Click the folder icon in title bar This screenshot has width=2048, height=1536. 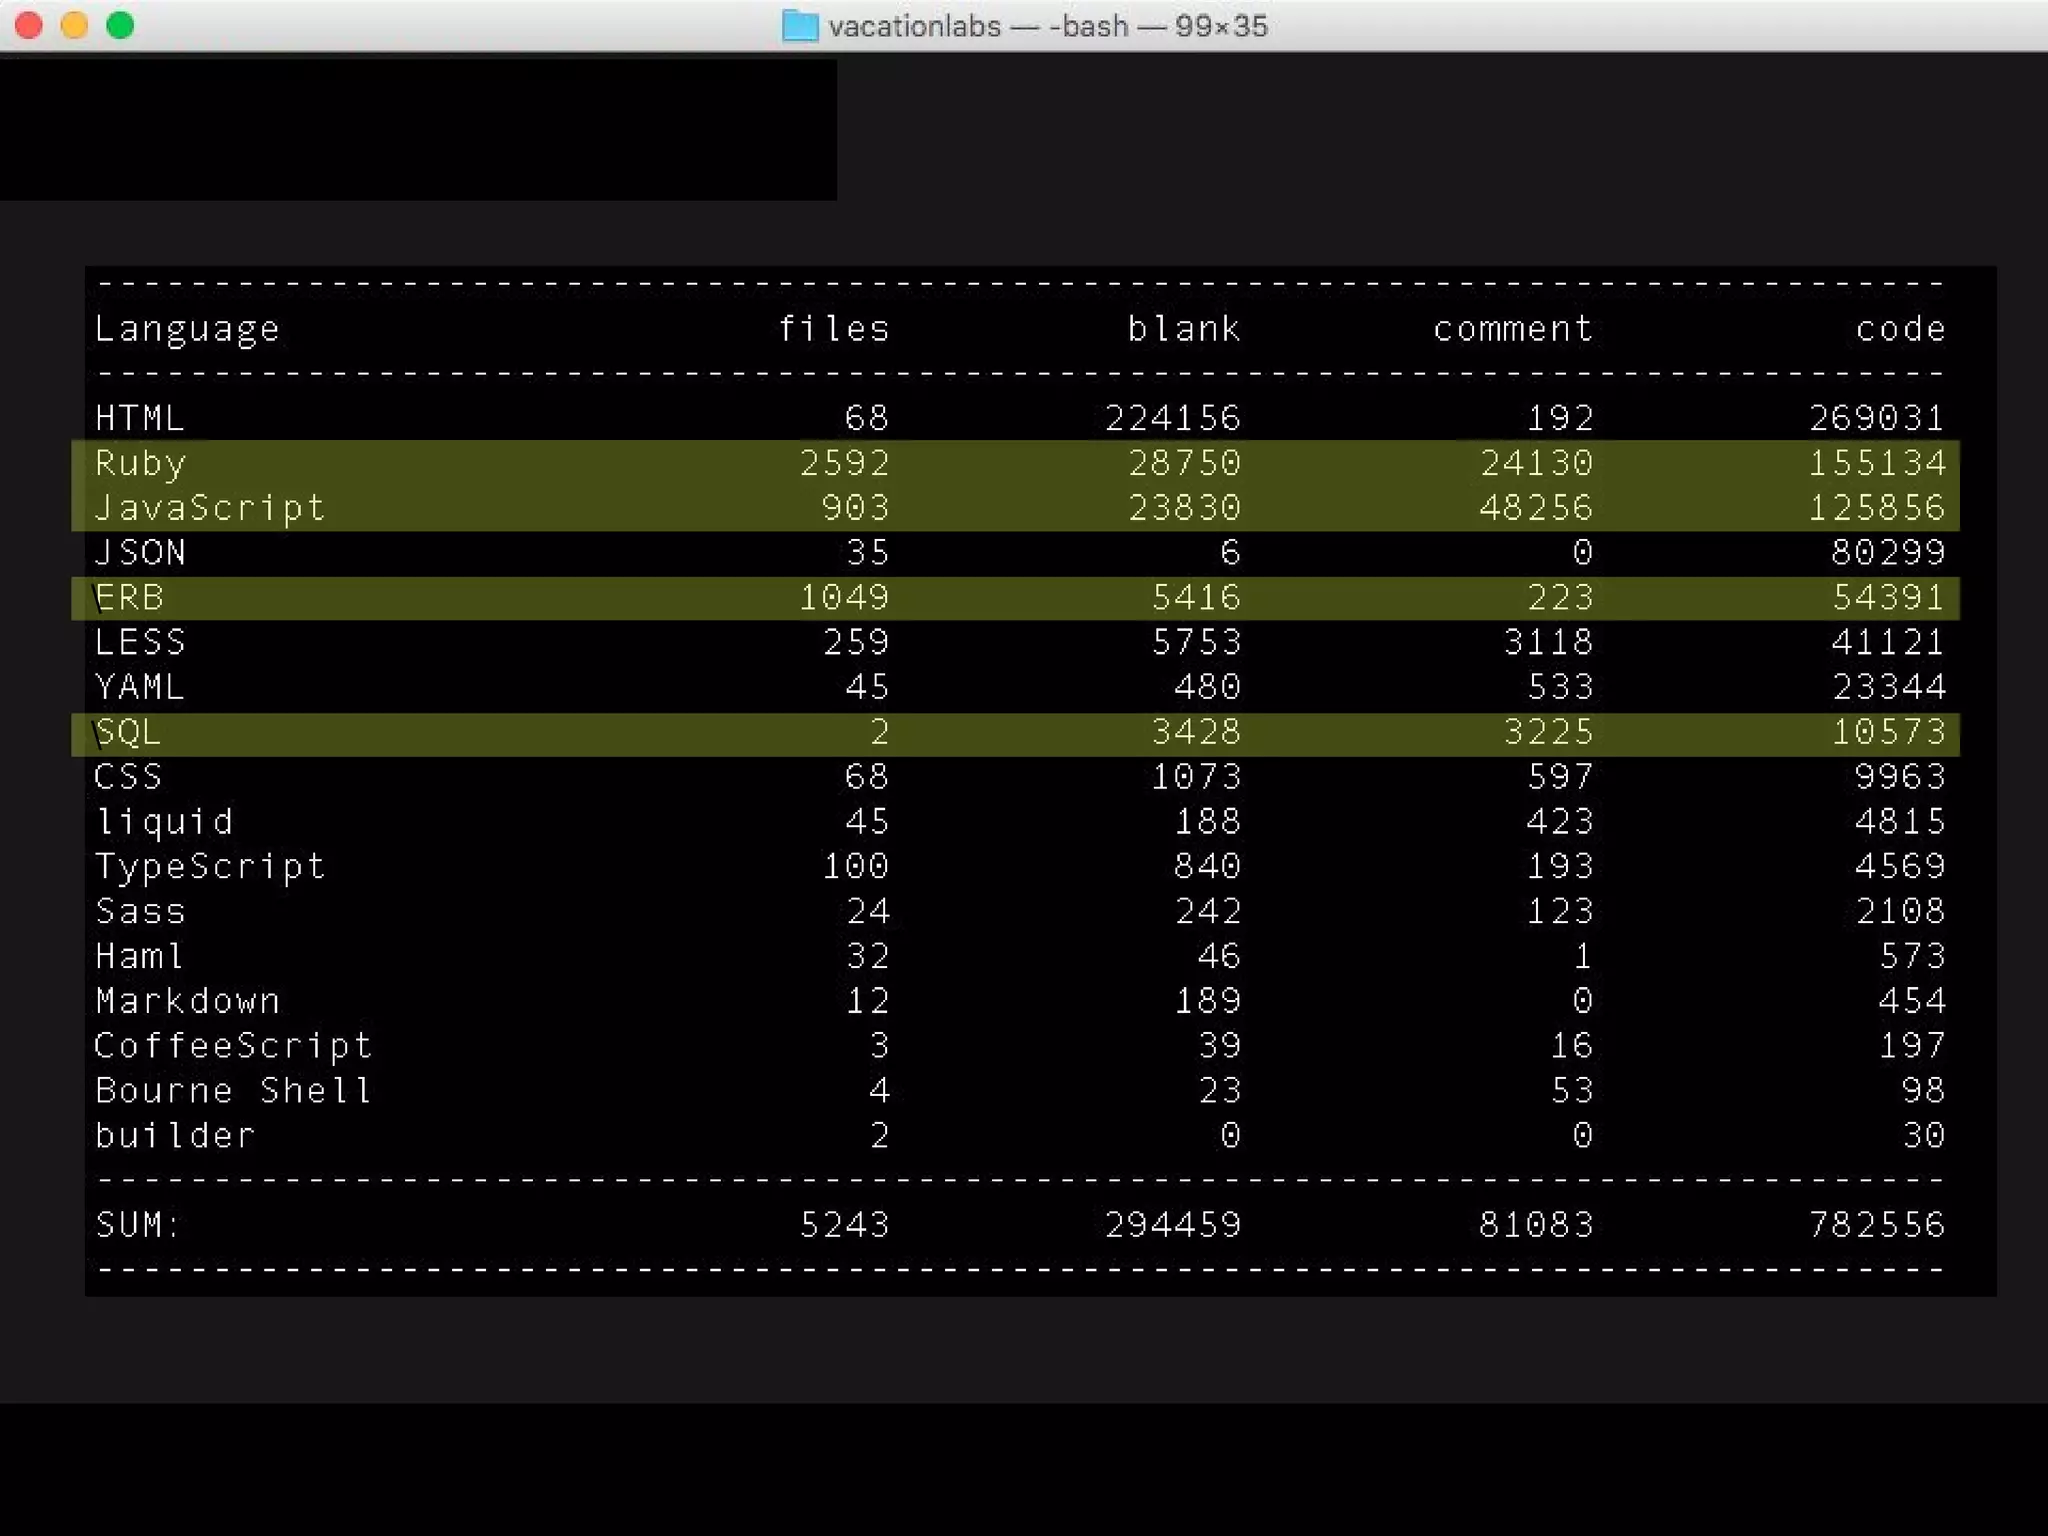click(799, 26)
